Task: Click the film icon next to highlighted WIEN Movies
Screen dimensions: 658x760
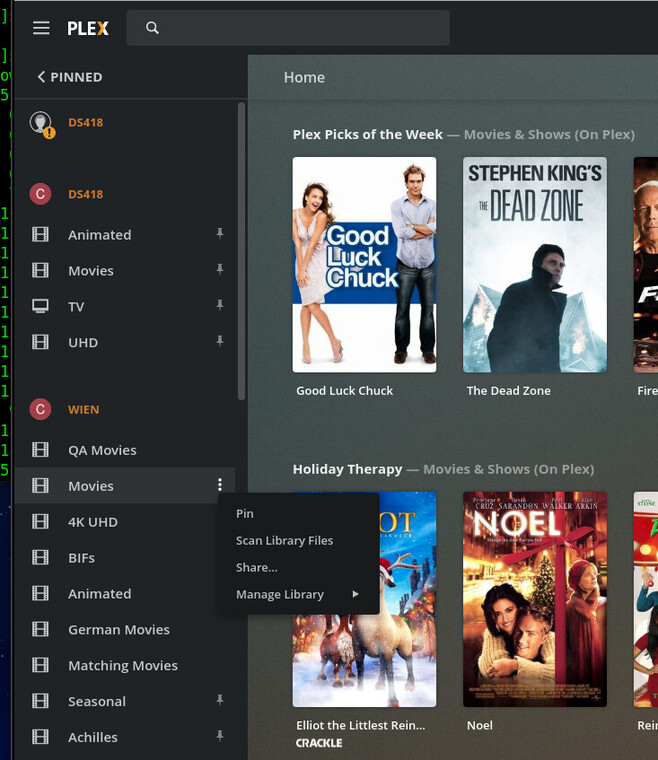Action: [40, 486]
